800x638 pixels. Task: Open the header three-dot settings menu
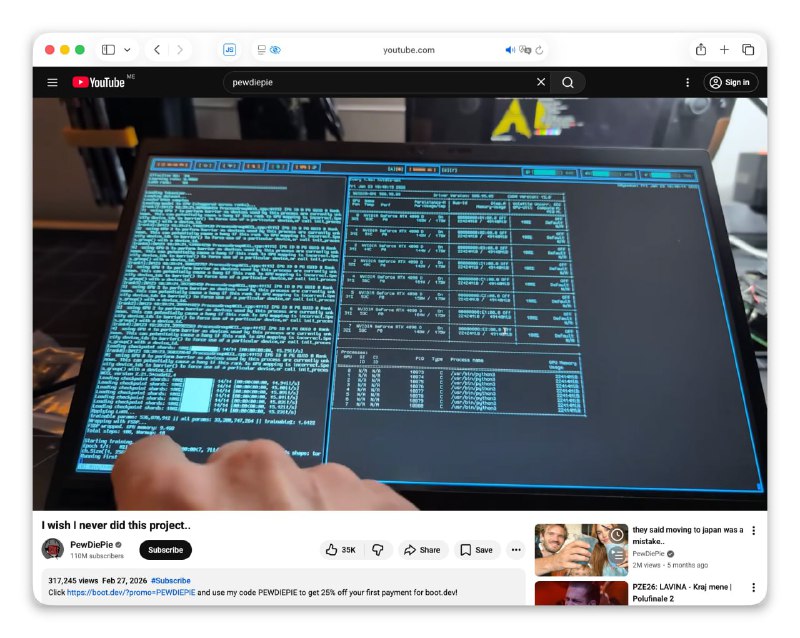(x=687, y=82)
